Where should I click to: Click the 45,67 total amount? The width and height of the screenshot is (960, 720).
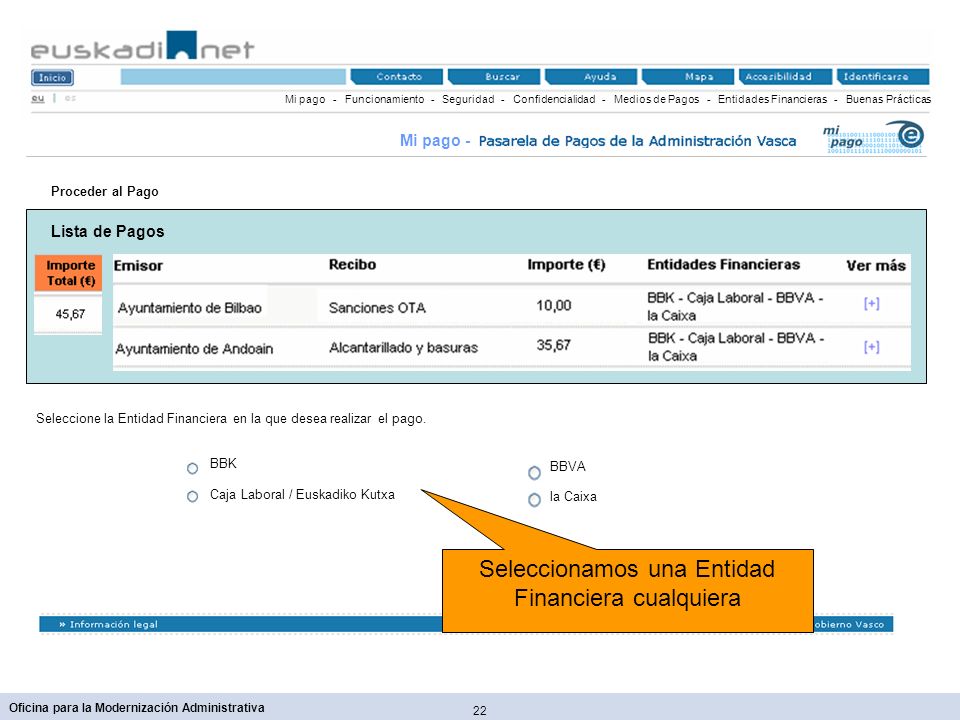click(x=70, y=314)
